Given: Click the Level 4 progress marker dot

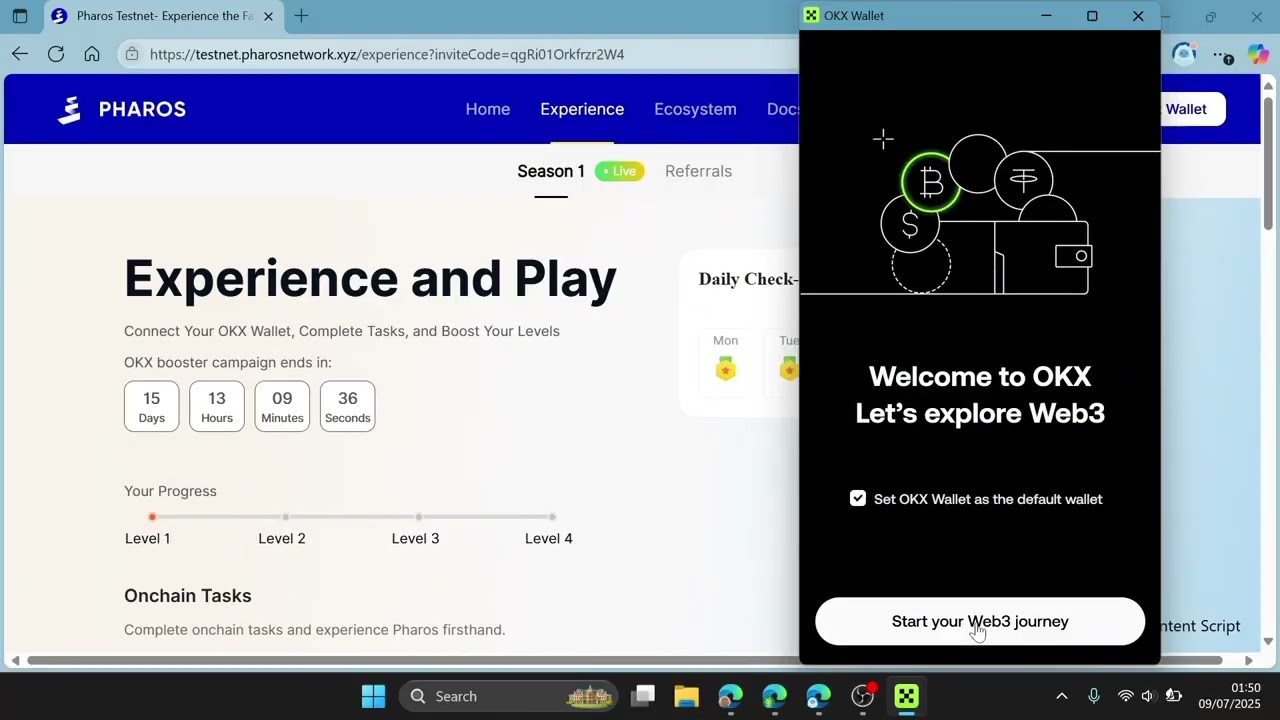Looking at the screenshot, I should 552,517.
